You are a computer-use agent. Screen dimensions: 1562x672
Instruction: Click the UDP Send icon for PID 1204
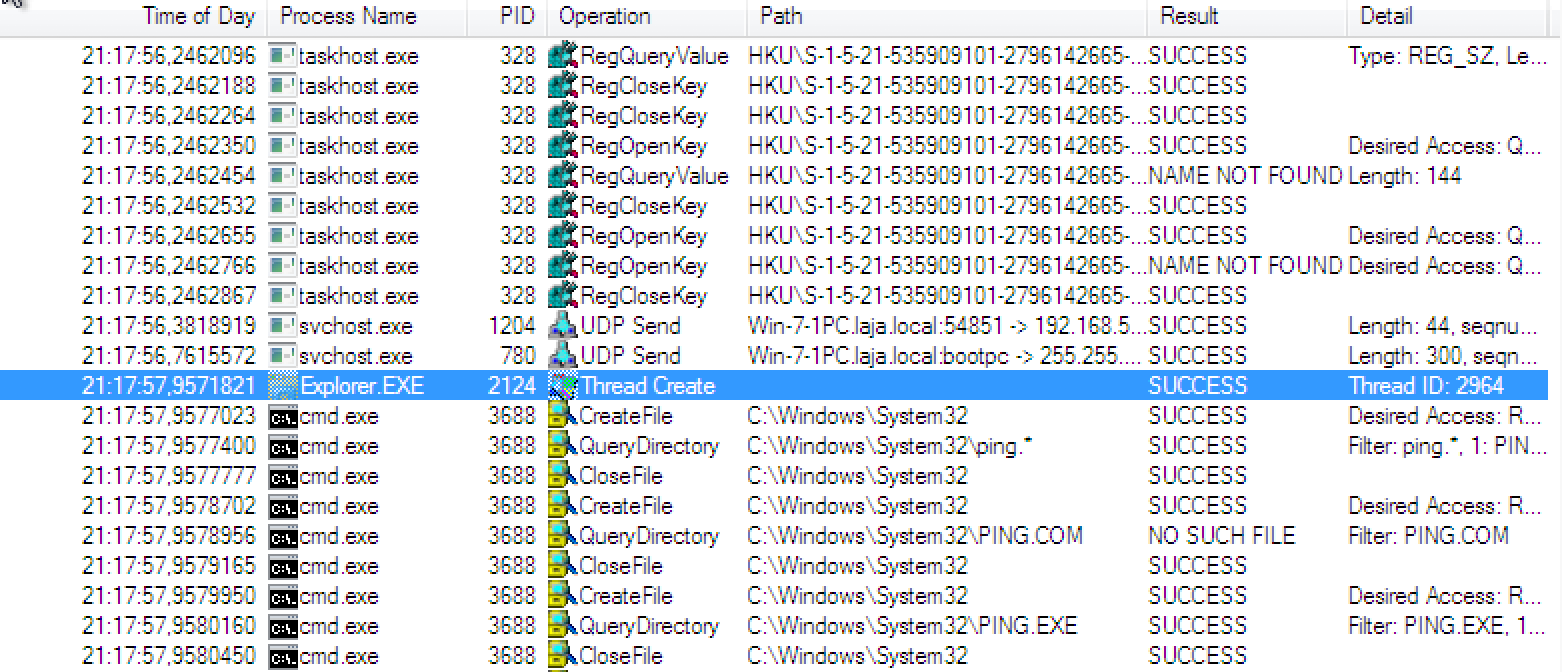[564, 326]
